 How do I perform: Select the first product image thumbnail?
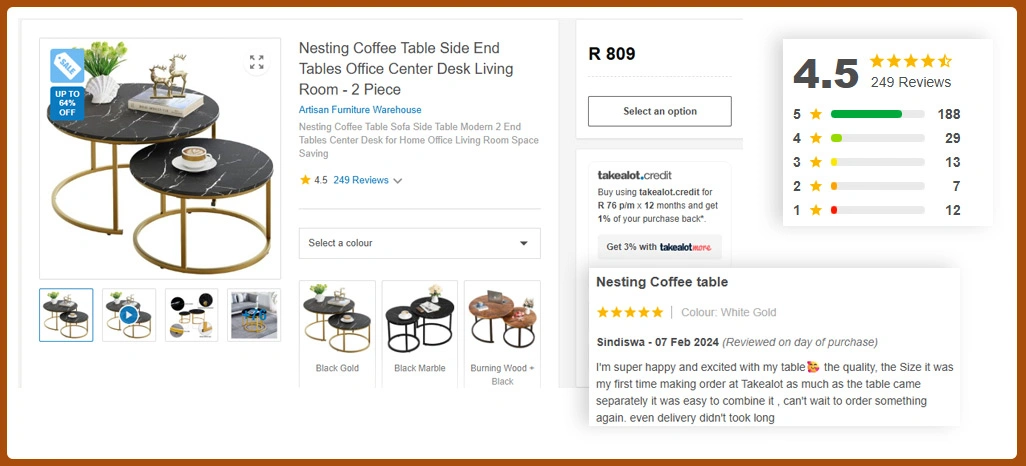click(x=66, y=315)
